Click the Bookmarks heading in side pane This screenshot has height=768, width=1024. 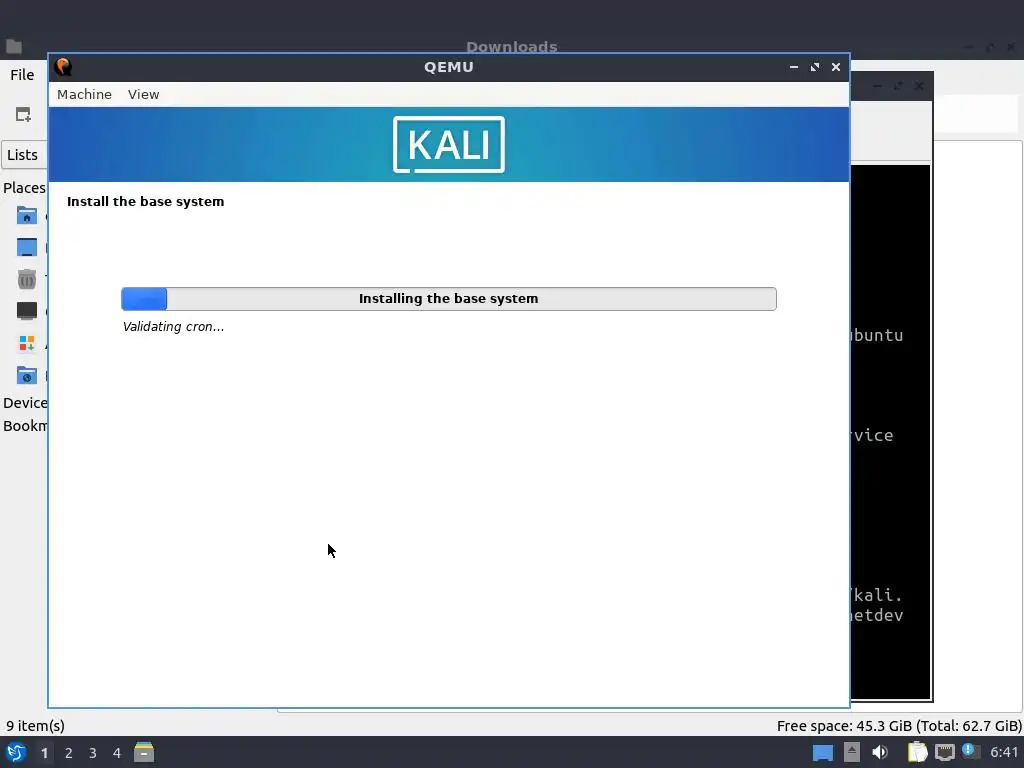[x=25, y=426]
